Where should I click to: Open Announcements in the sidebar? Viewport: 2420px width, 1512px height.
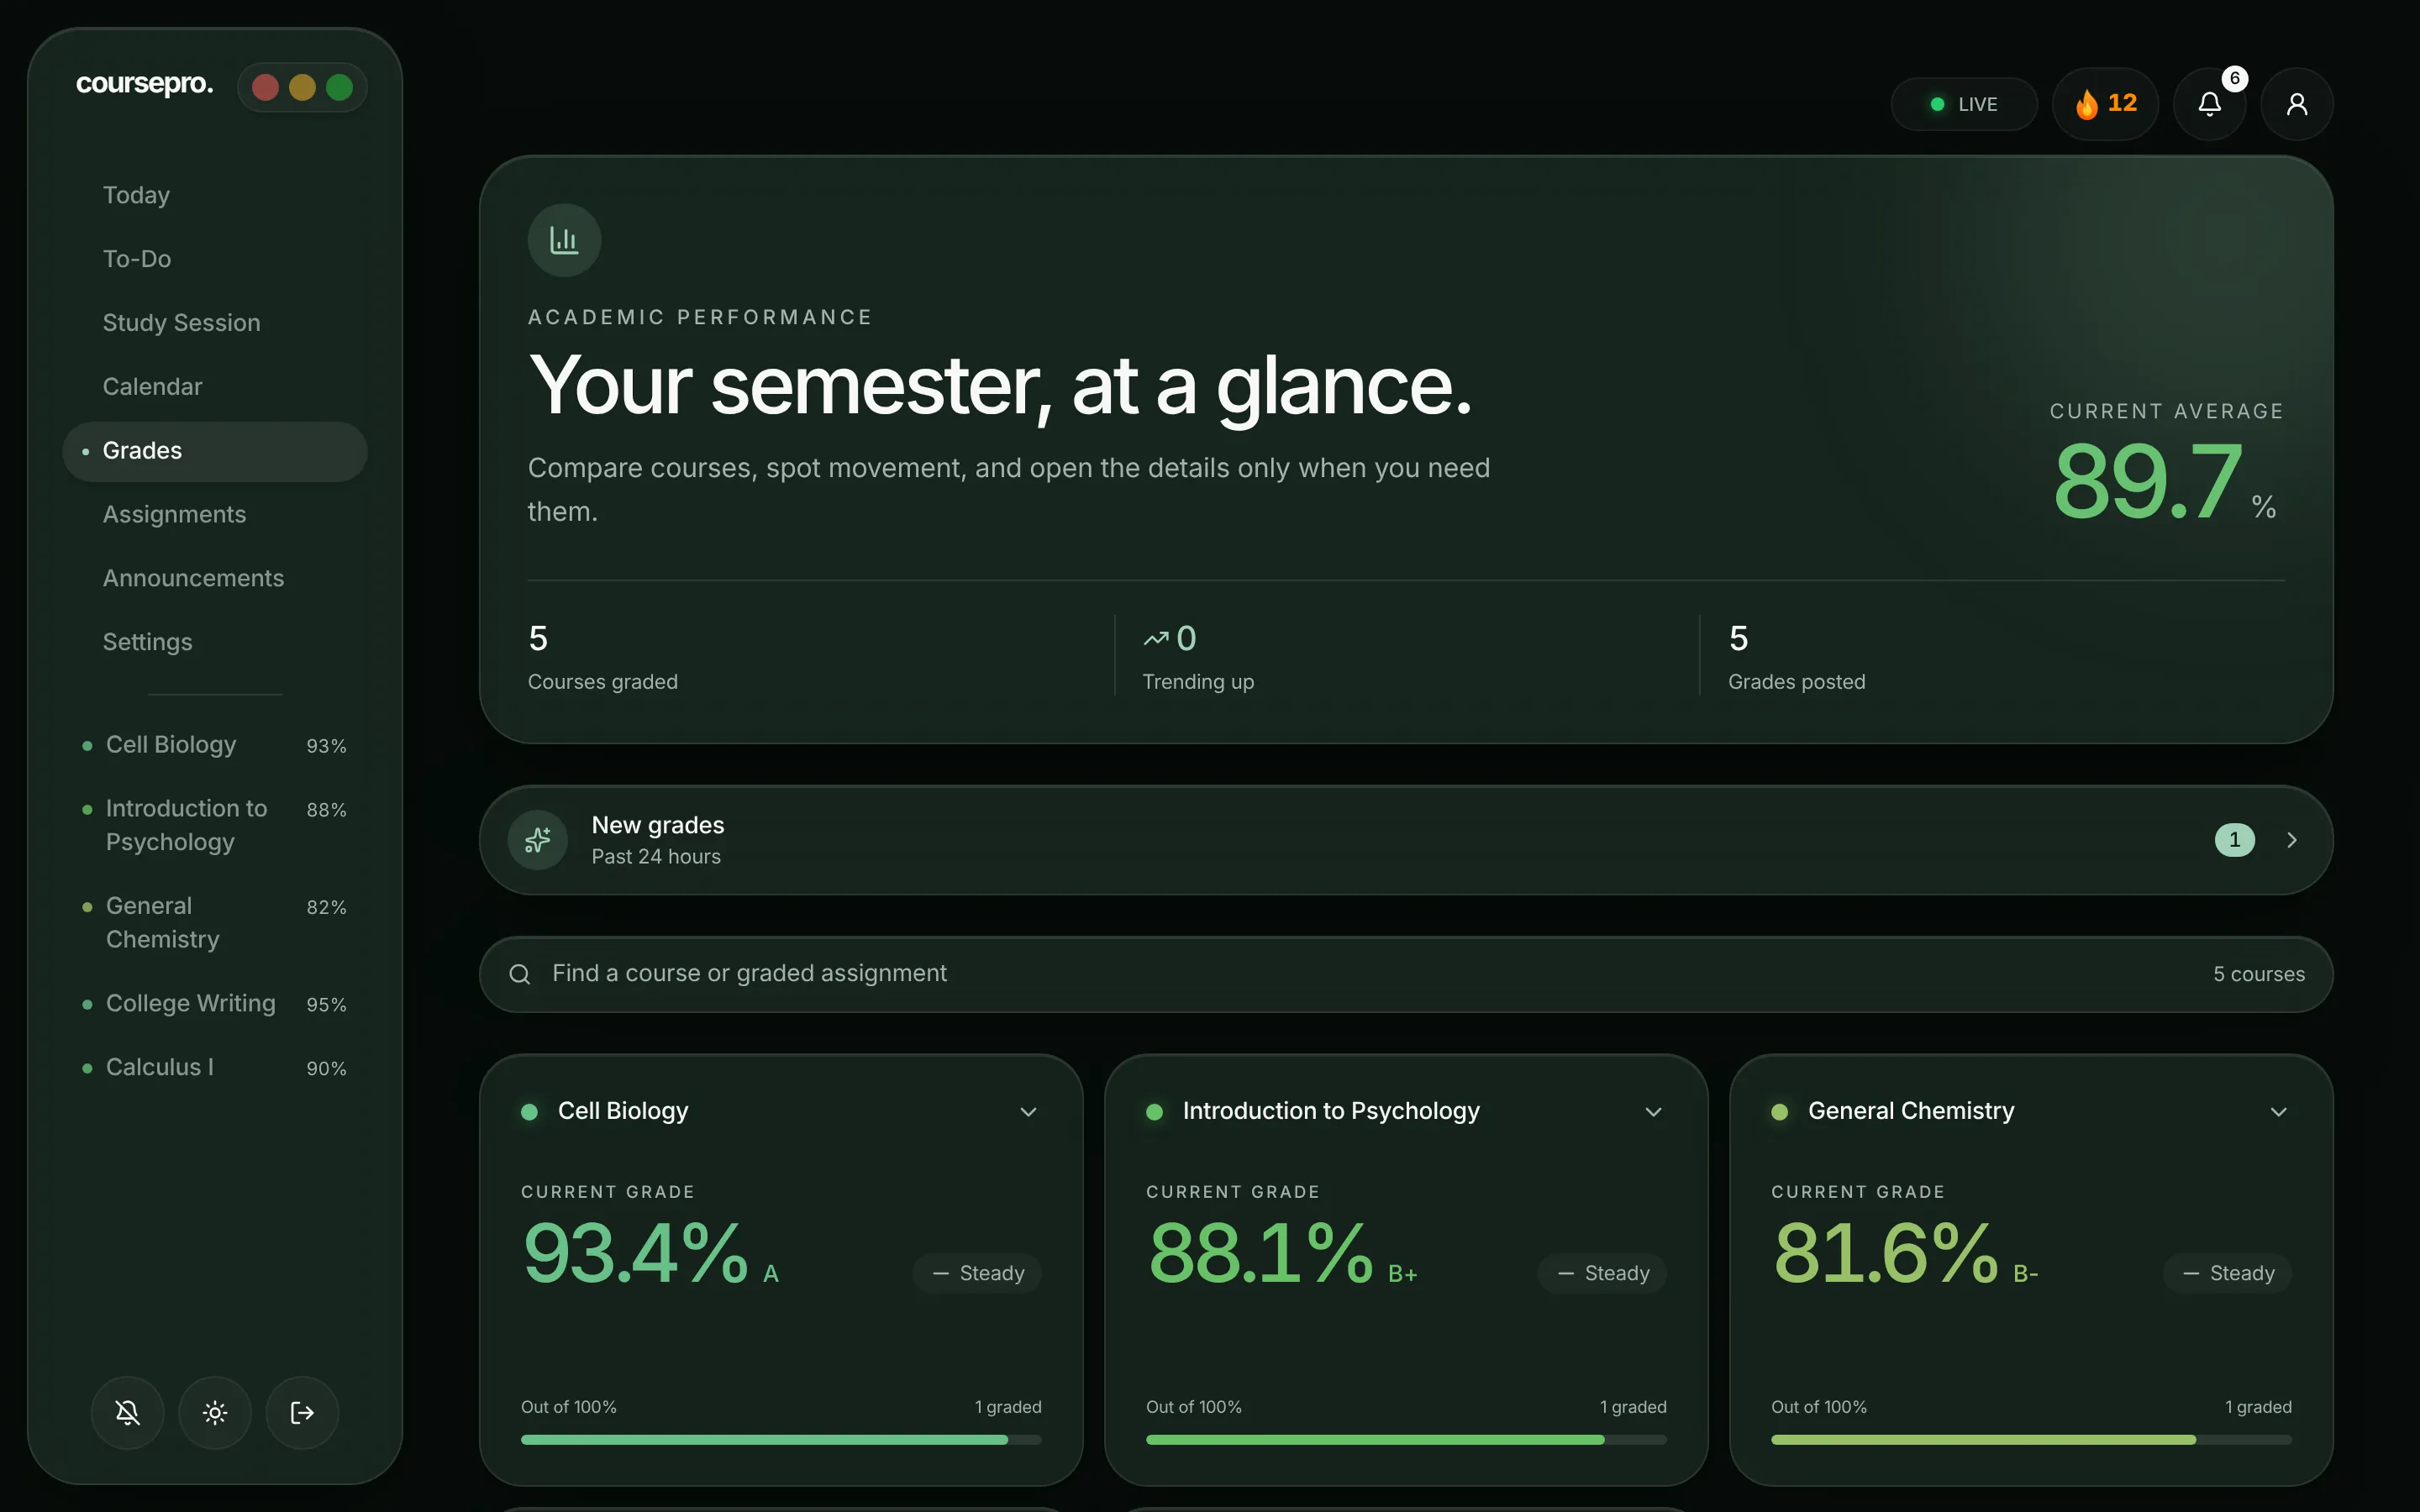215,579
